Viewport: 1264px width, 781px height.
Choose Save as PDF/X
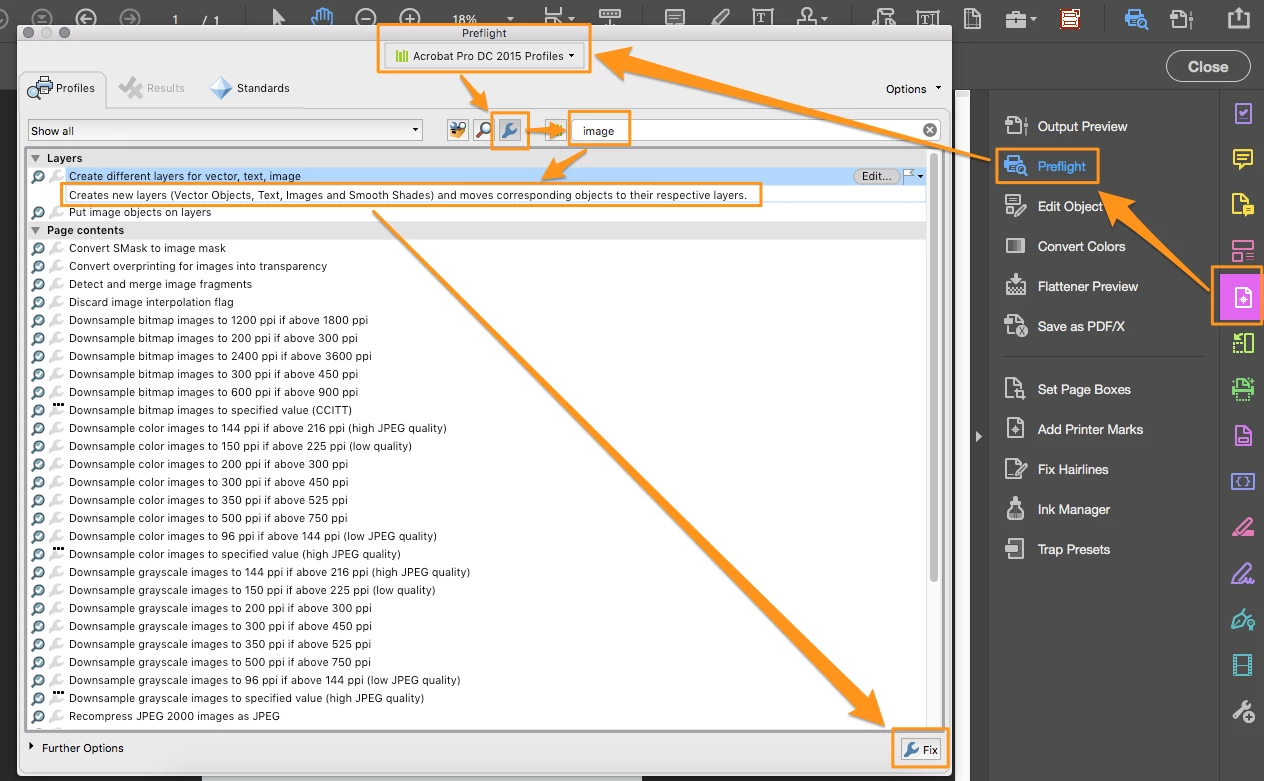coord(1064,326)
